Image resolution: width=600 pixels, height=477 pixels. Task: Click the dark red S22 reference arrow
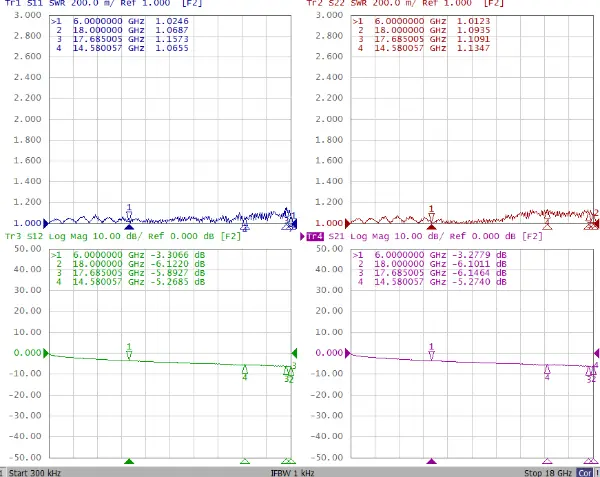[x=349, y=222]
